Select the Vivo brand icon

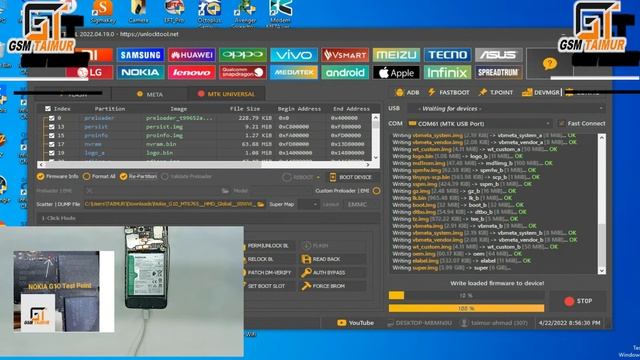click(294, 55)
